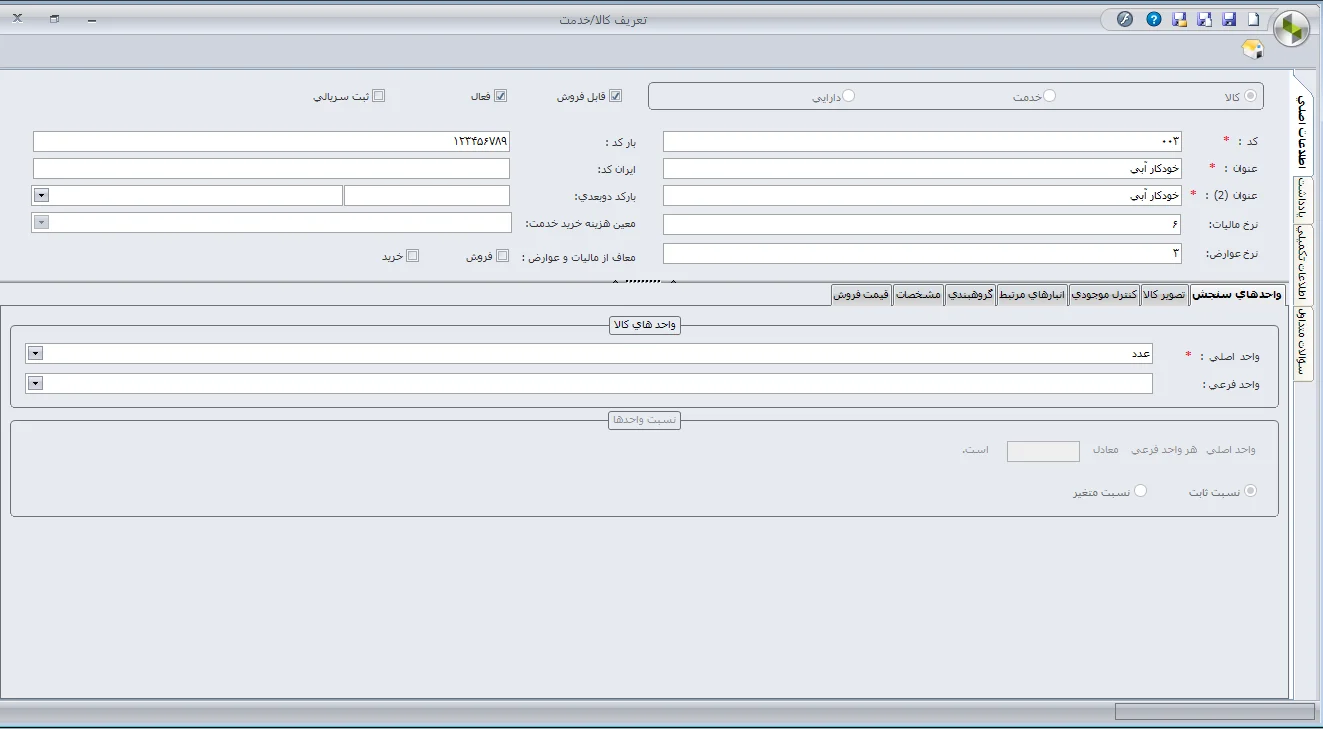
Task: Open Help with the question mark icon
Action: point(1152,19)
